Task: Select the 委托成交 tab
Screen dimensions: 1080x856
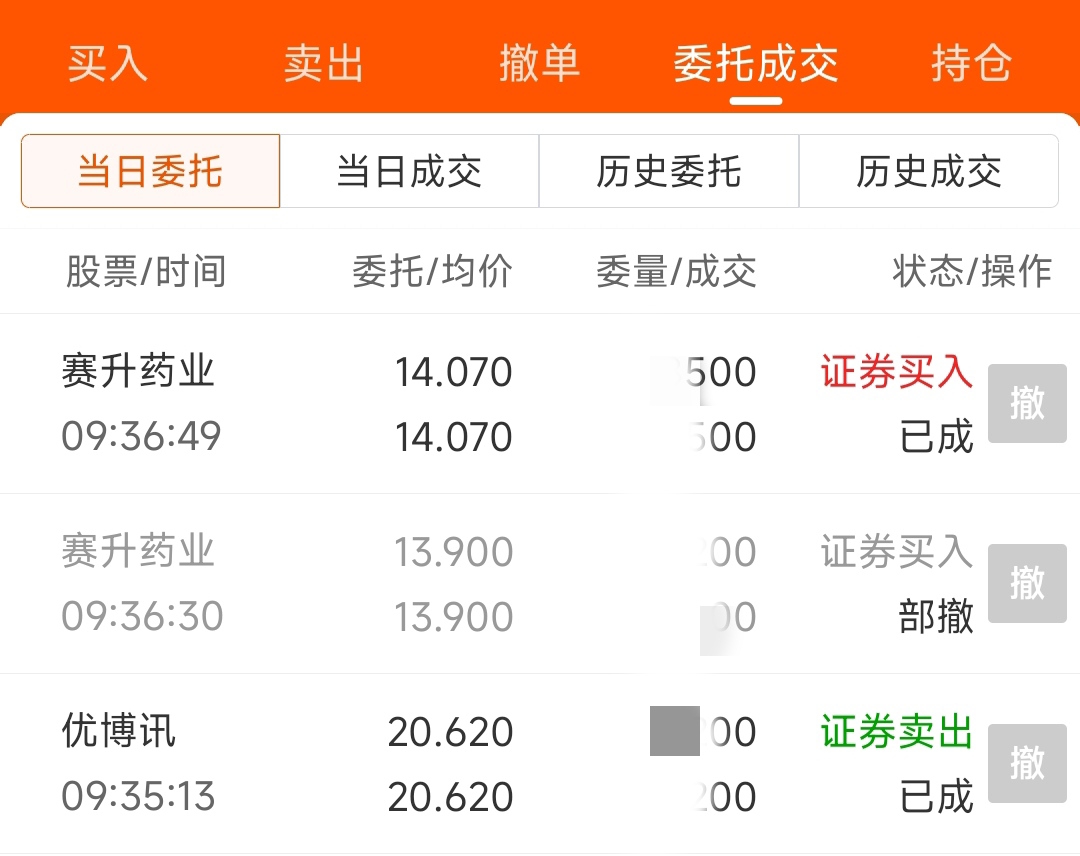Action: (756, 63)
